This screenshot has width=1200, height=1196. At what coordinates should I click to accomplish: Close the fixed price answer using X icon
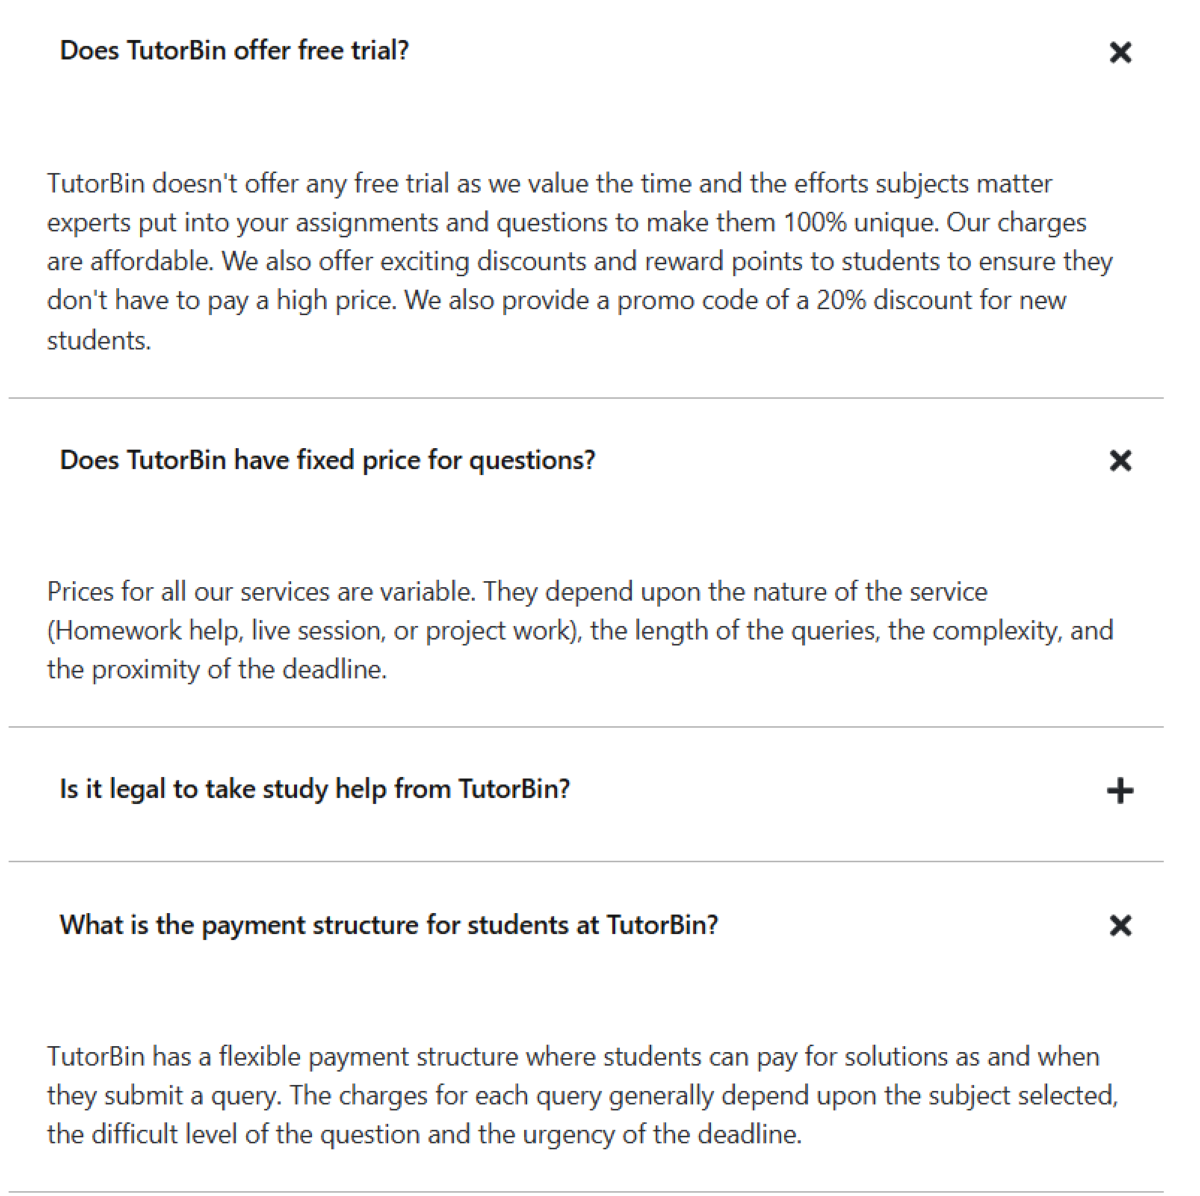point(1120,460)
